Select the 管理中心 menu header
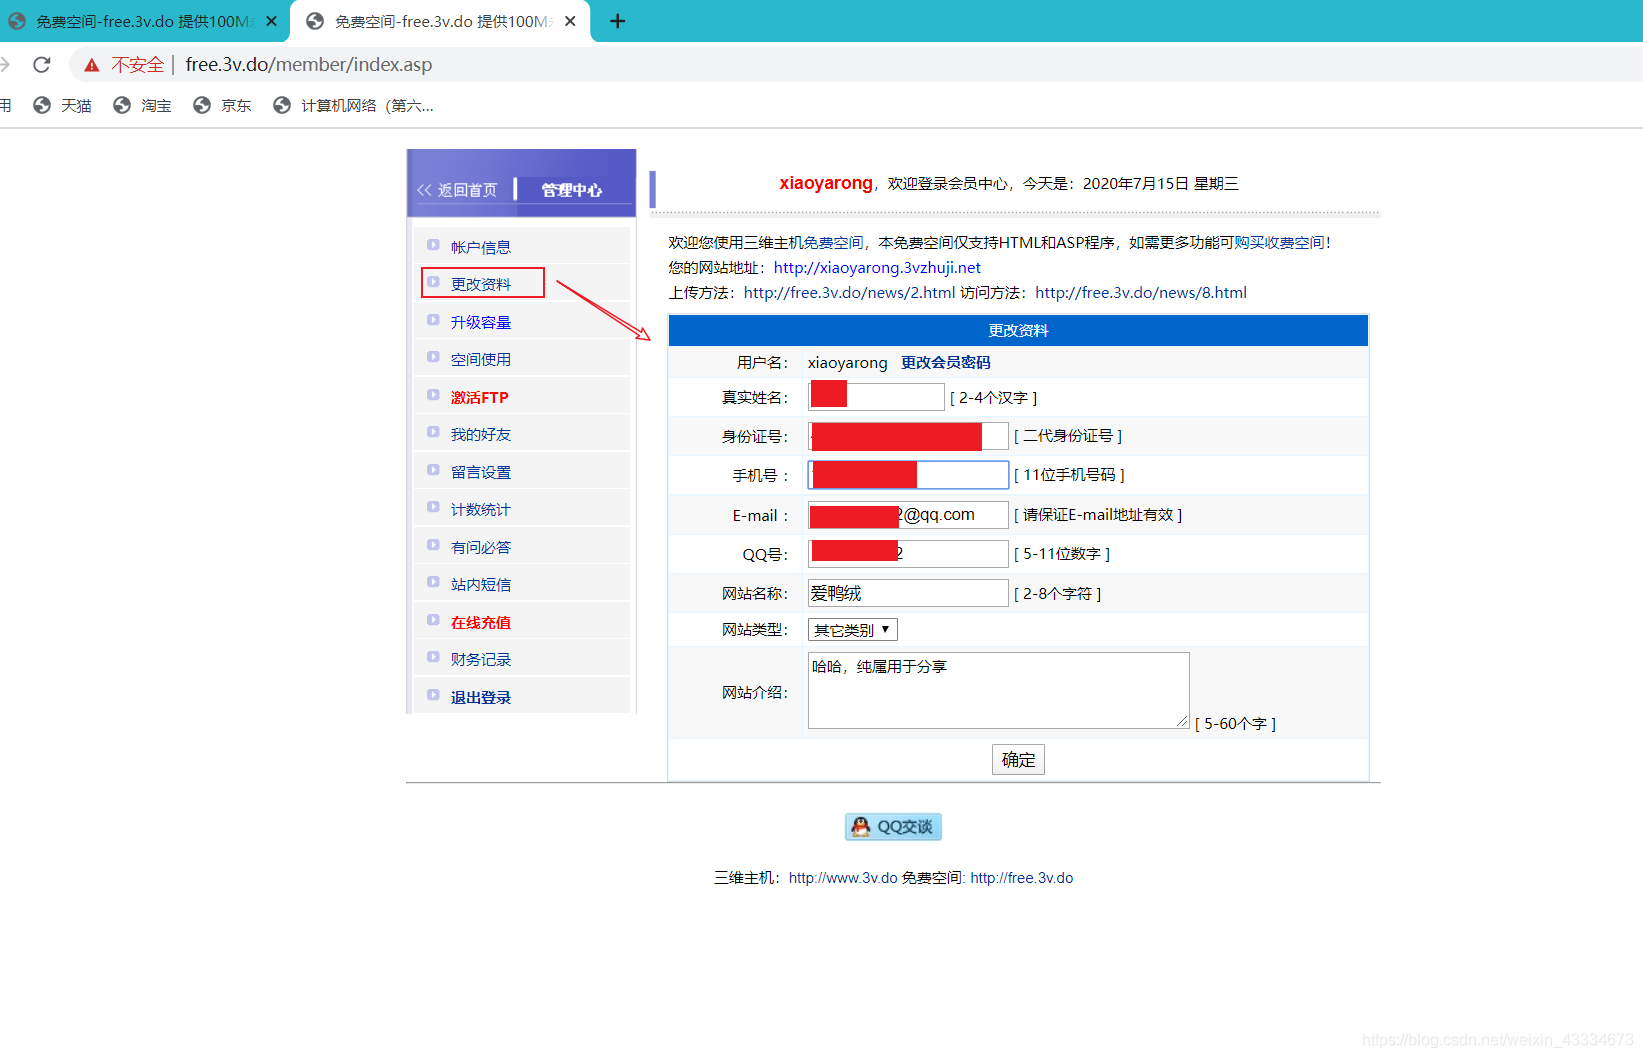1643x1058 pixels. (572, 189)
